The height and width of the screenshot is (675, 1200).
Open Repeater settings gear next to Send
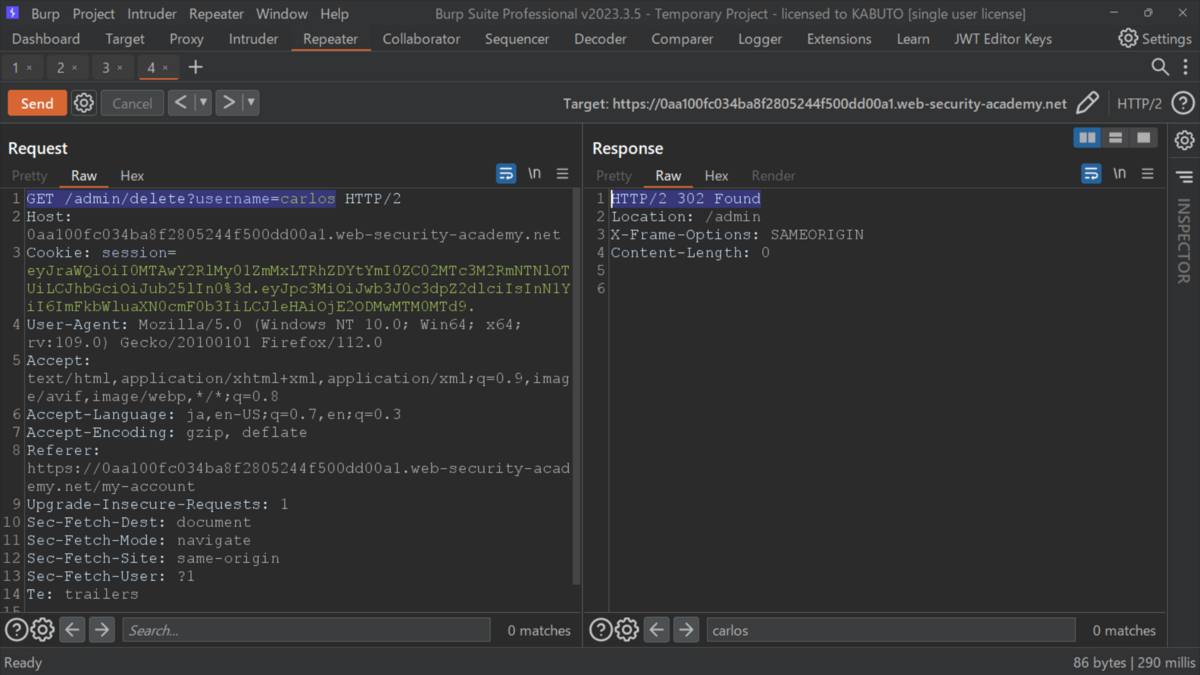point(84,103)
